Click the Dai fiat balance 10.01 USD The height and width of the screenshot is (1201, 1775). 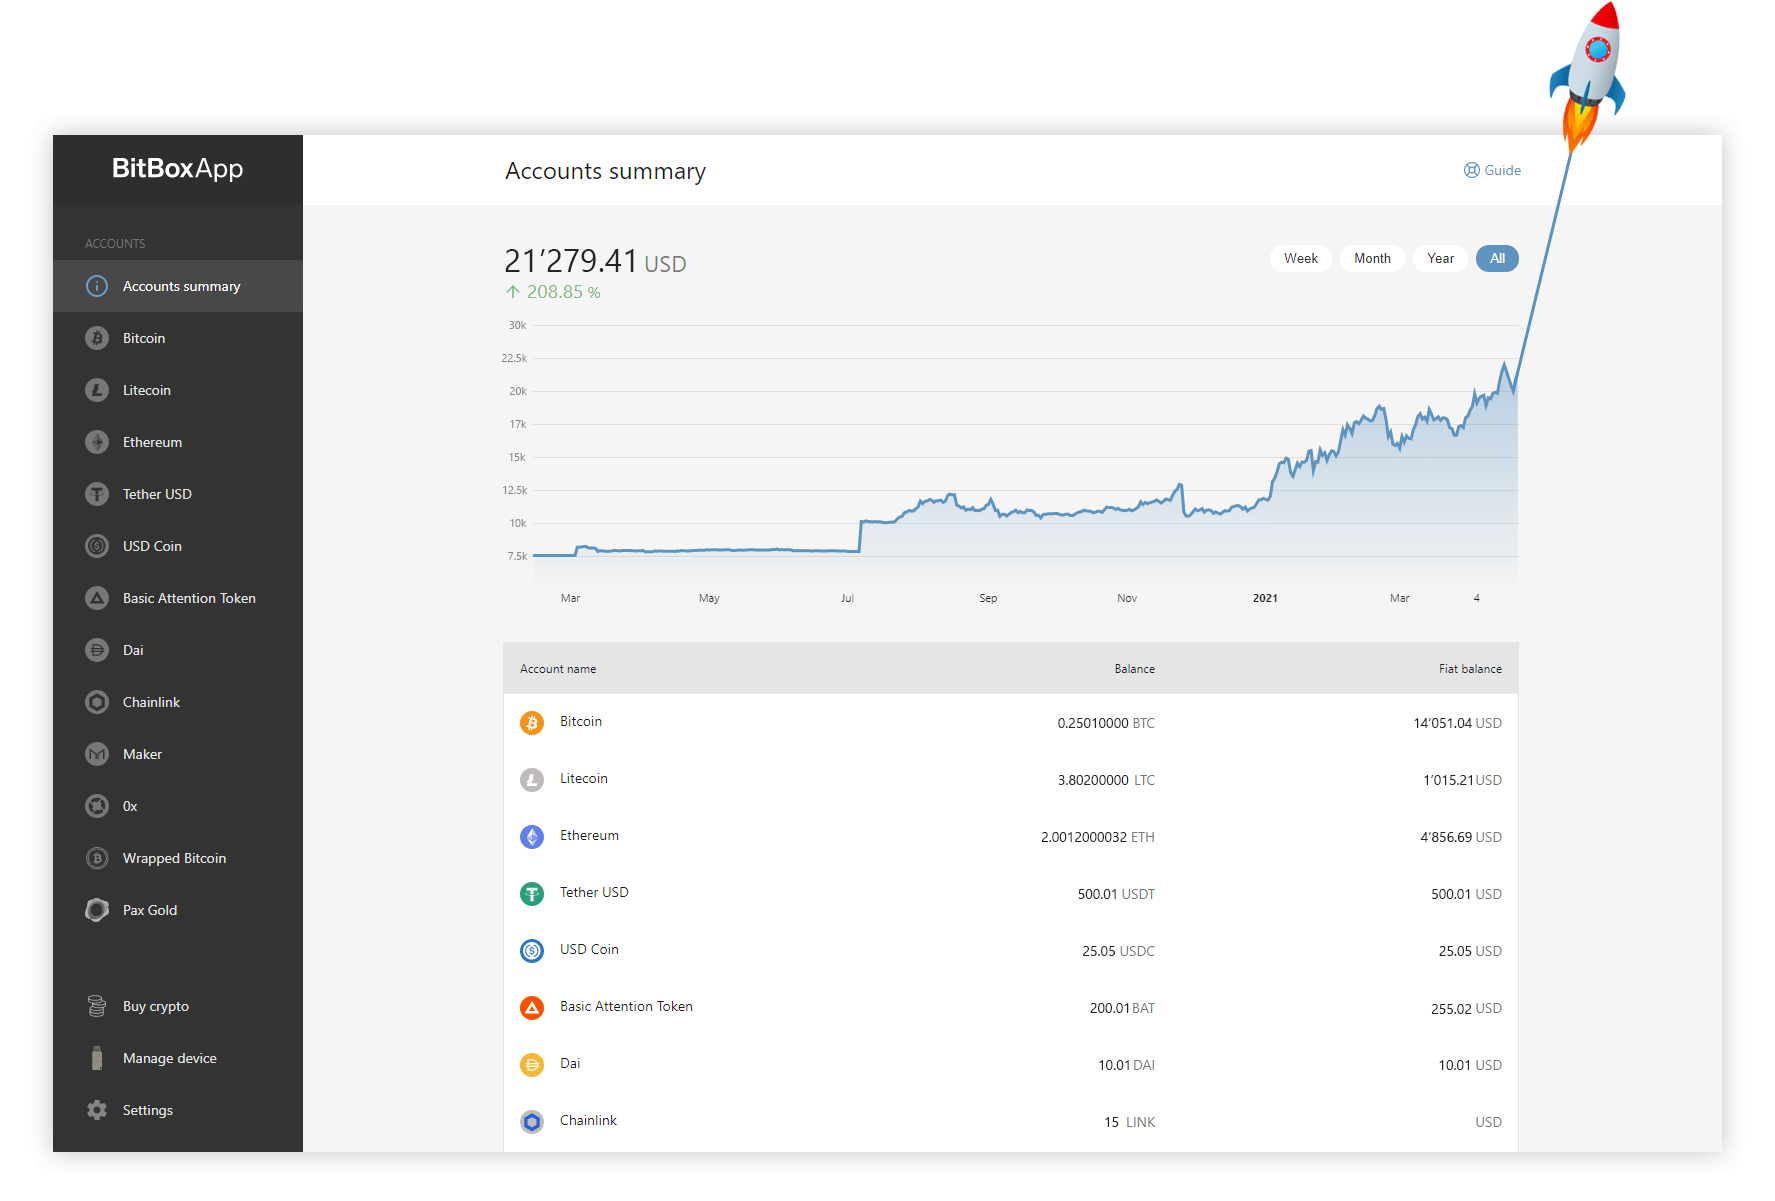(1470, 1065)
